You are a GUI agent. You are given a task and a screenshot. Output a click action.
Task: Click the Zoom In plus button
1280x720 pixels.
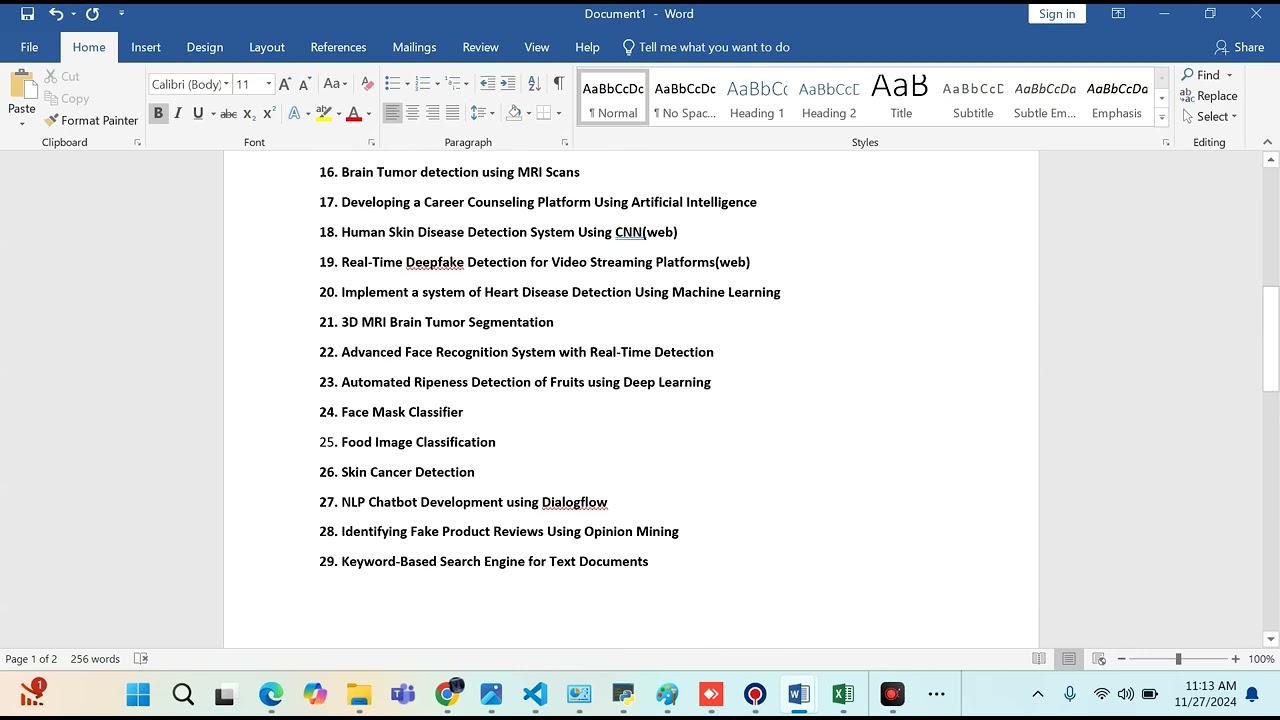coord(1235,659)
